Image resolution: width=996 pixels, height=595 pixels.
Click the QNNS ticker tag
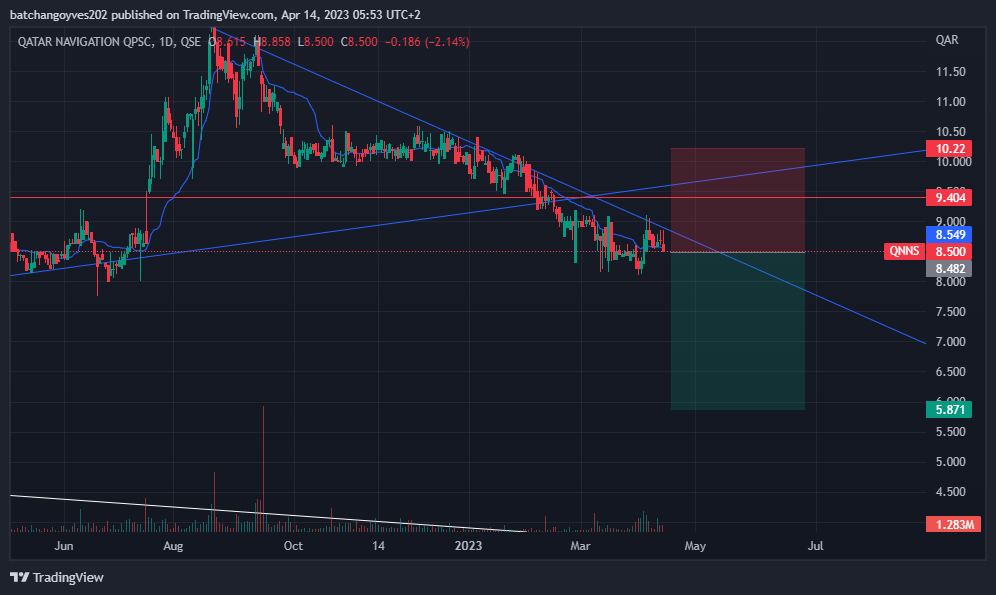[x=904, y=251]
